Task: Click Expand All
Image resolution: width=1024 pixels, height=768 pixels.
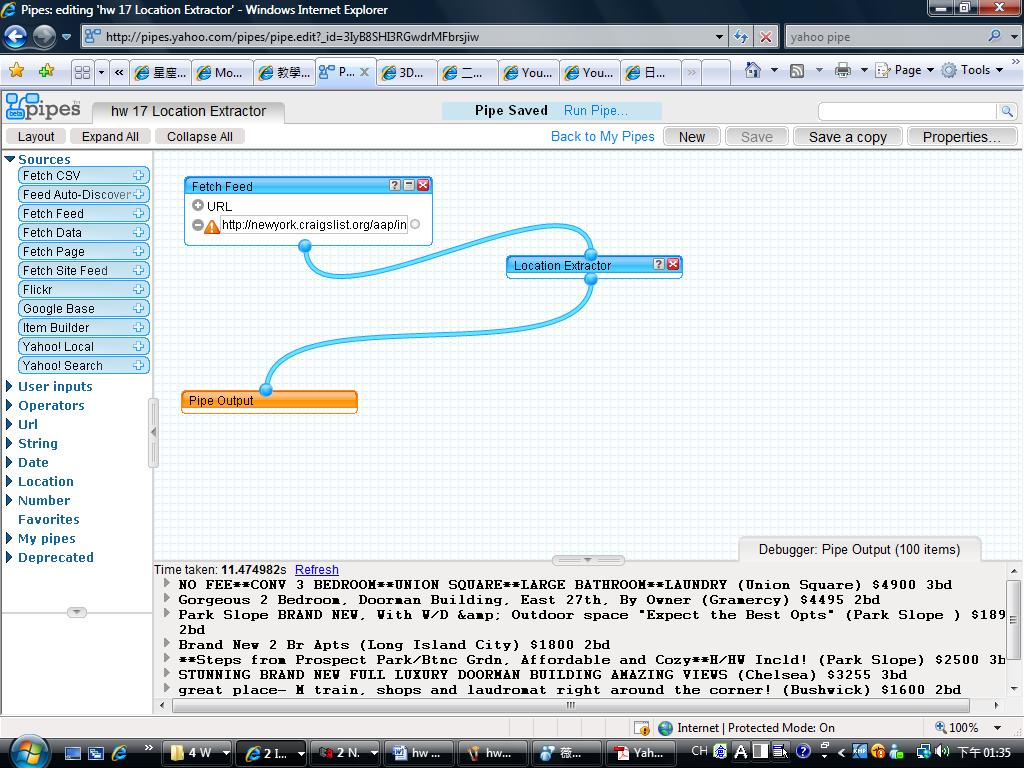Action: (x=110, y=136)
